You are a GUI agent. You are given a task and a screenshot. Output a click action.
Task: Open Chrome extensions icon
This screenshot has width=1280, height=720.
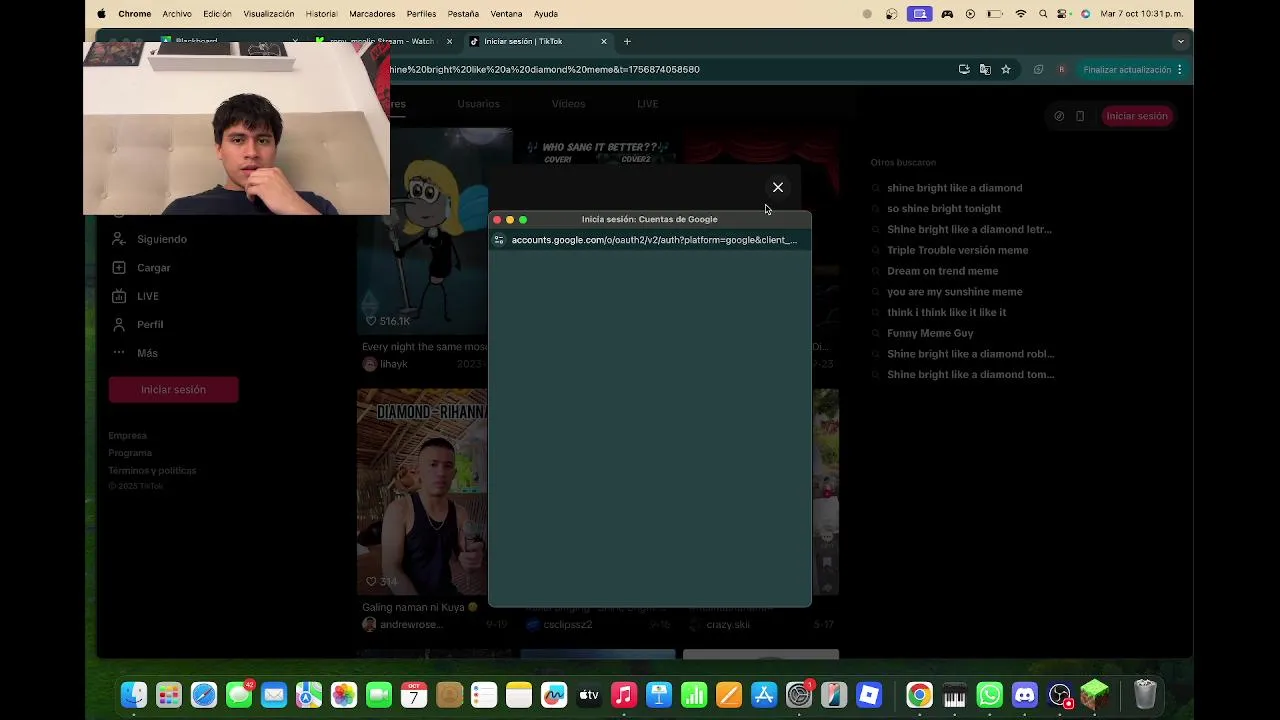1038,70
